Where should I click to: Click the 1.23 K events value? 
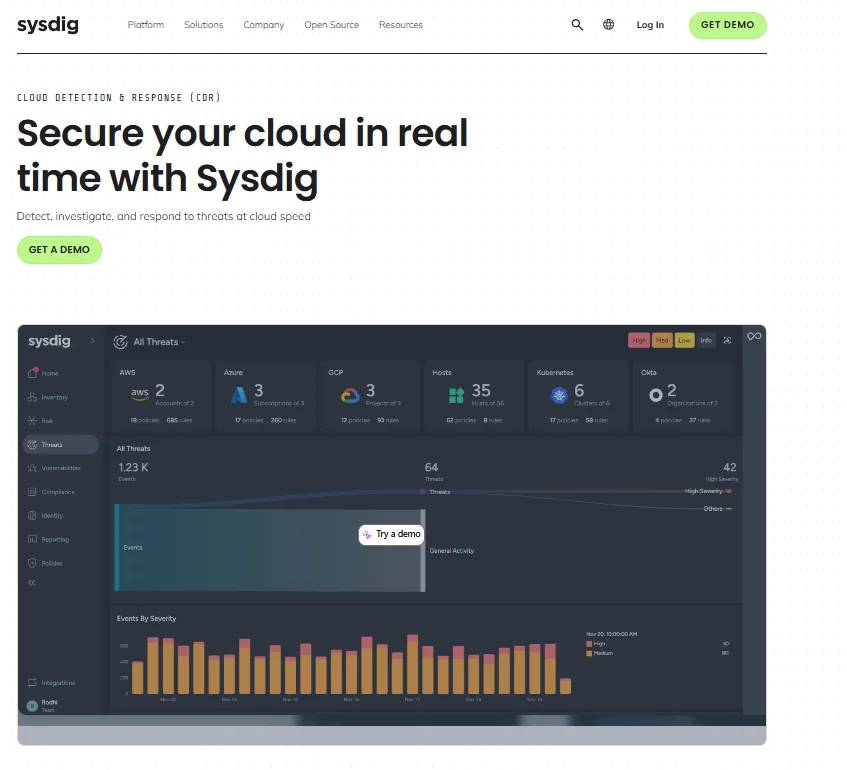tap(133, 467)
